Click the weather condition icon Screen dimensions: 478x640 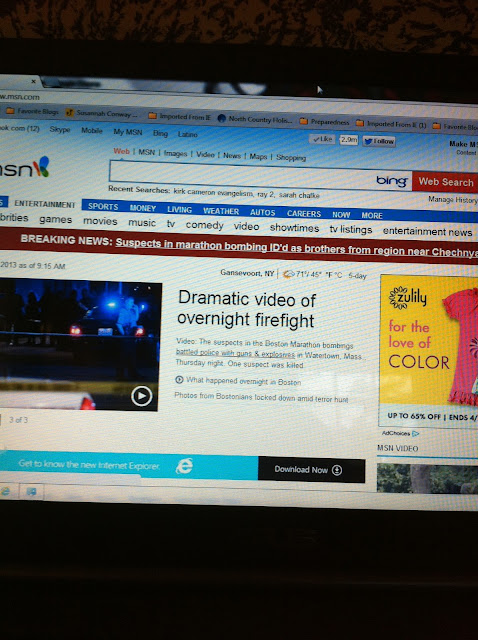pyautogui.click(x=289, y=274)
